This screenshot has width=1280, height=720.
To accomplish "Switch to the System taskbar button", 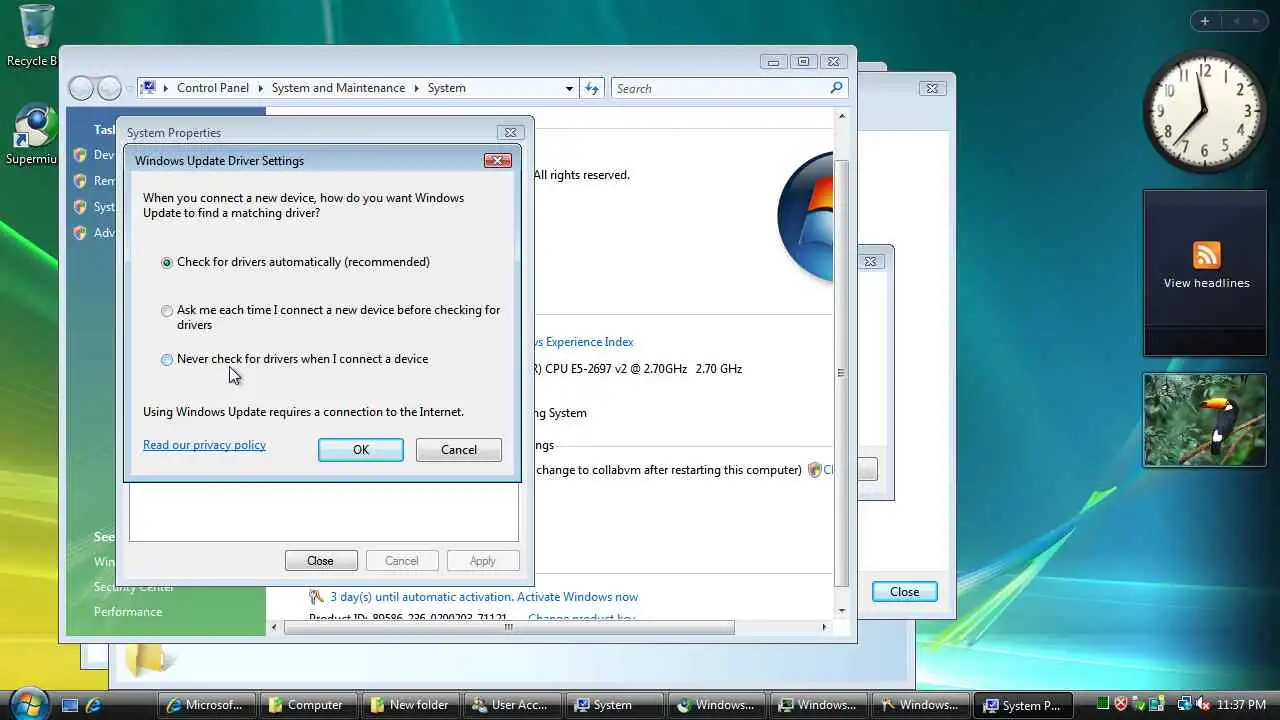I will [614, 705].
